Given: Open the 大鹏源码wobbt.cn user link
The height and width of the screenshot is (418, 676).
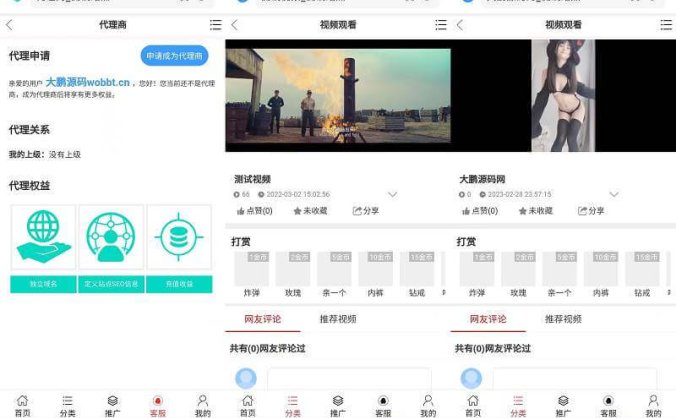Looking at the screenshot, I should click(88, 82).
